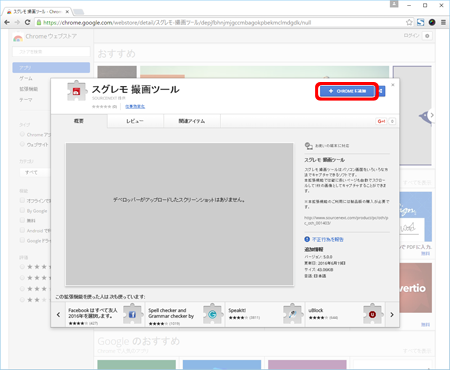Click the share icon beside the add button
Viewport: 450px width, 370px height.
381,91
